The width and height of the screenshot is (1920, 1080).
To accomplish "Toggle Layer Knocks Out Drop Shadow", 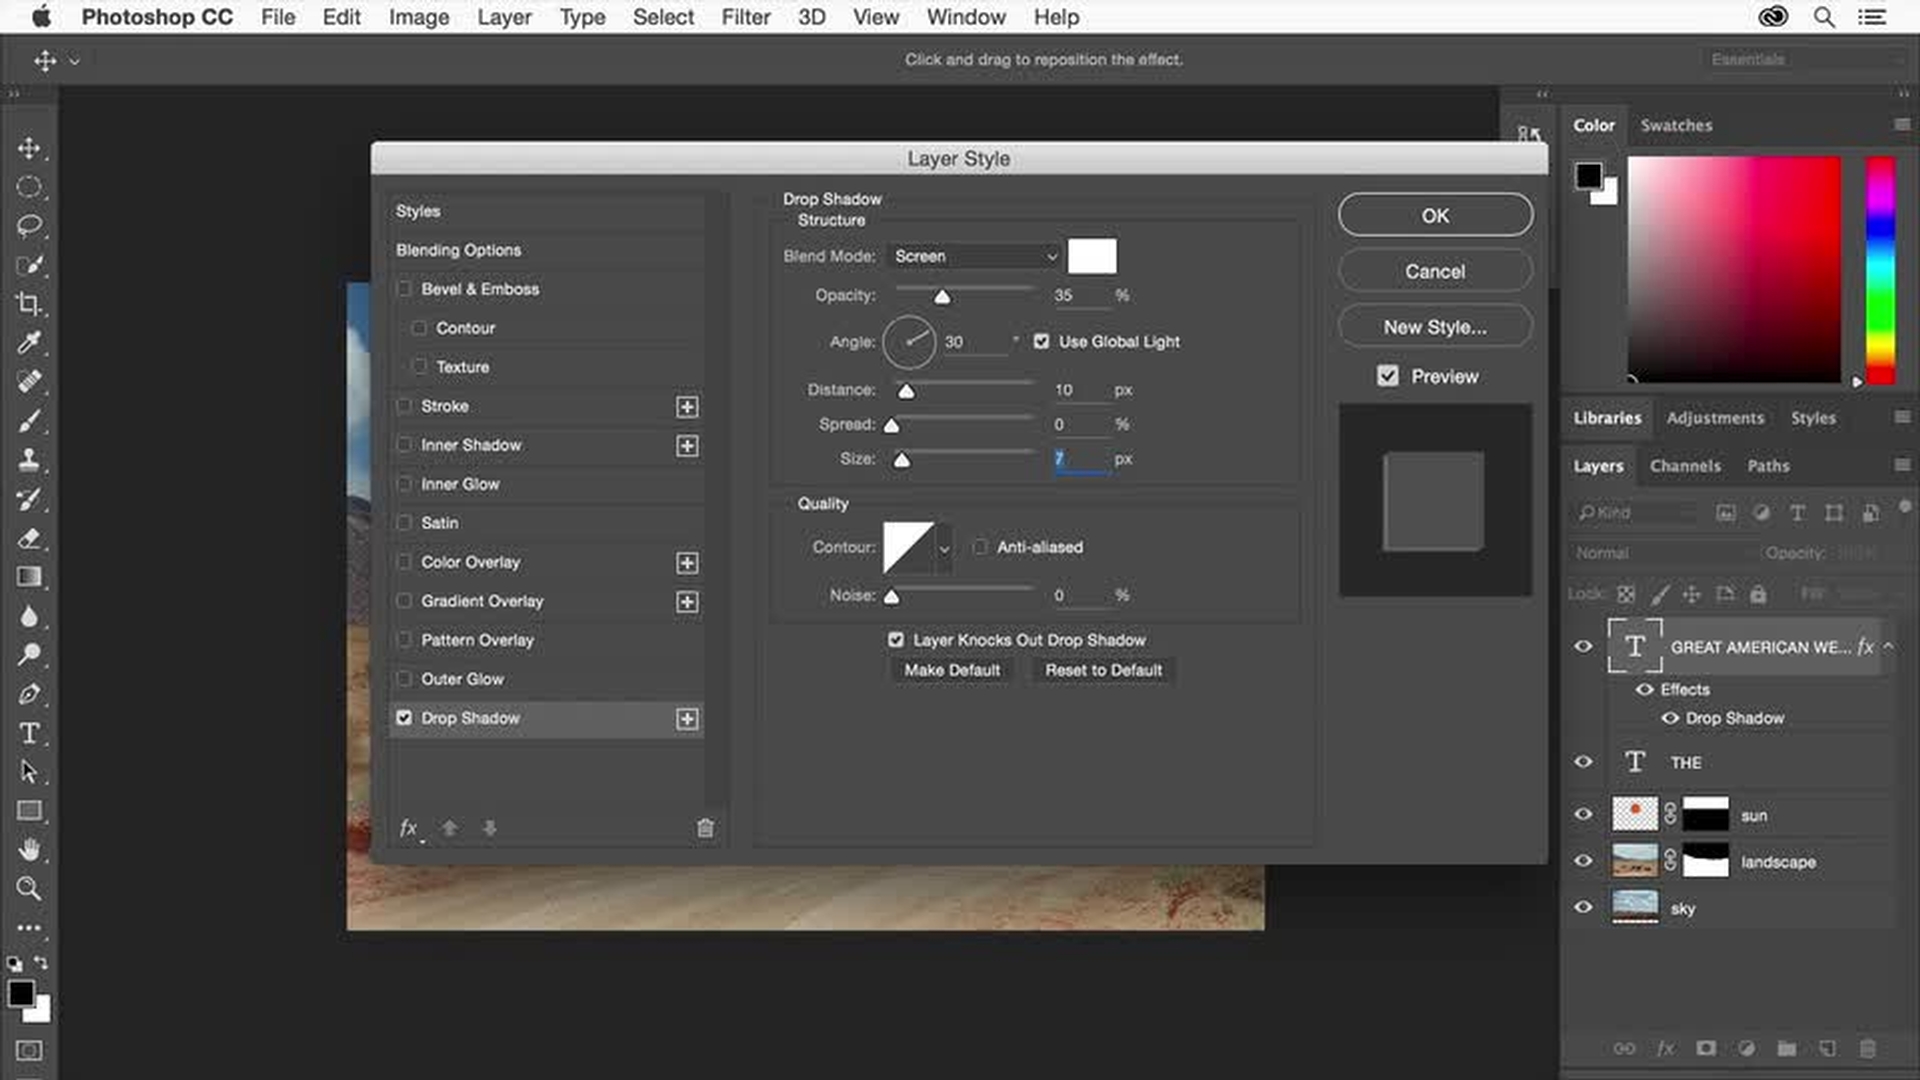I will (895, 640).
